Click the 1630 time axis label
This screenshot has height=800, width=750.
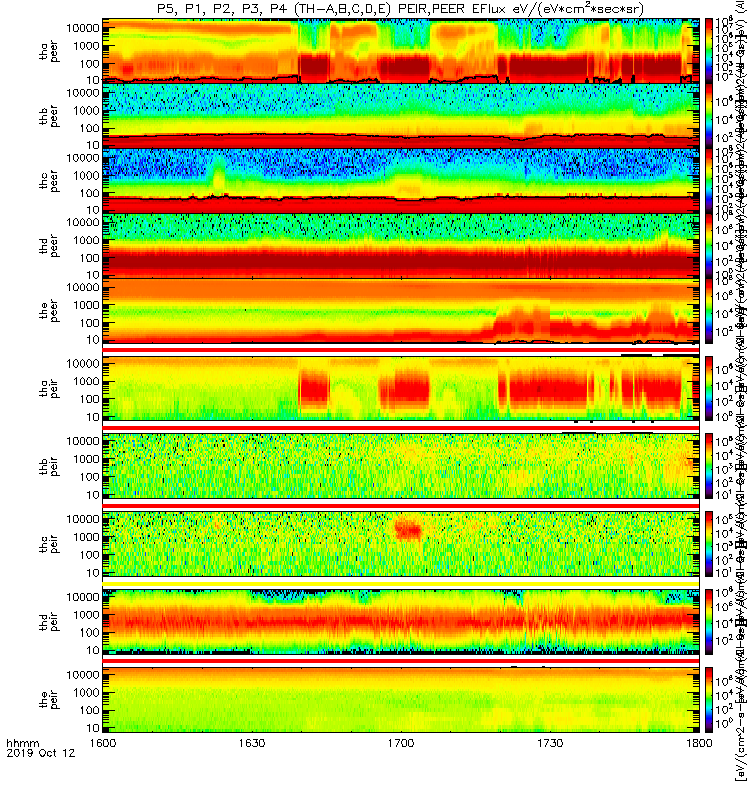tap(252, 743)
